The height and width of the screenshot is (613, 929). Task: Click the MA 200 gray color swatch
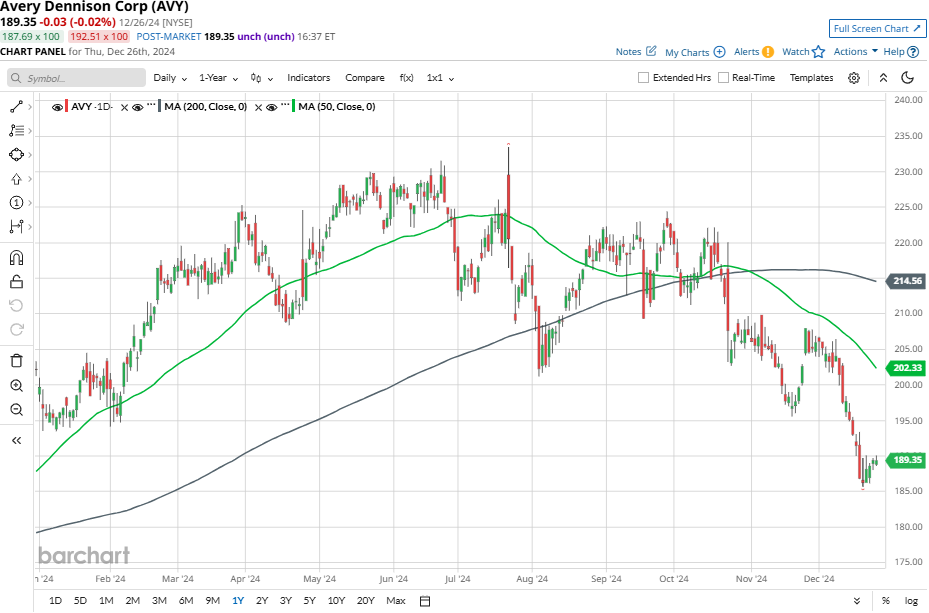160,107
